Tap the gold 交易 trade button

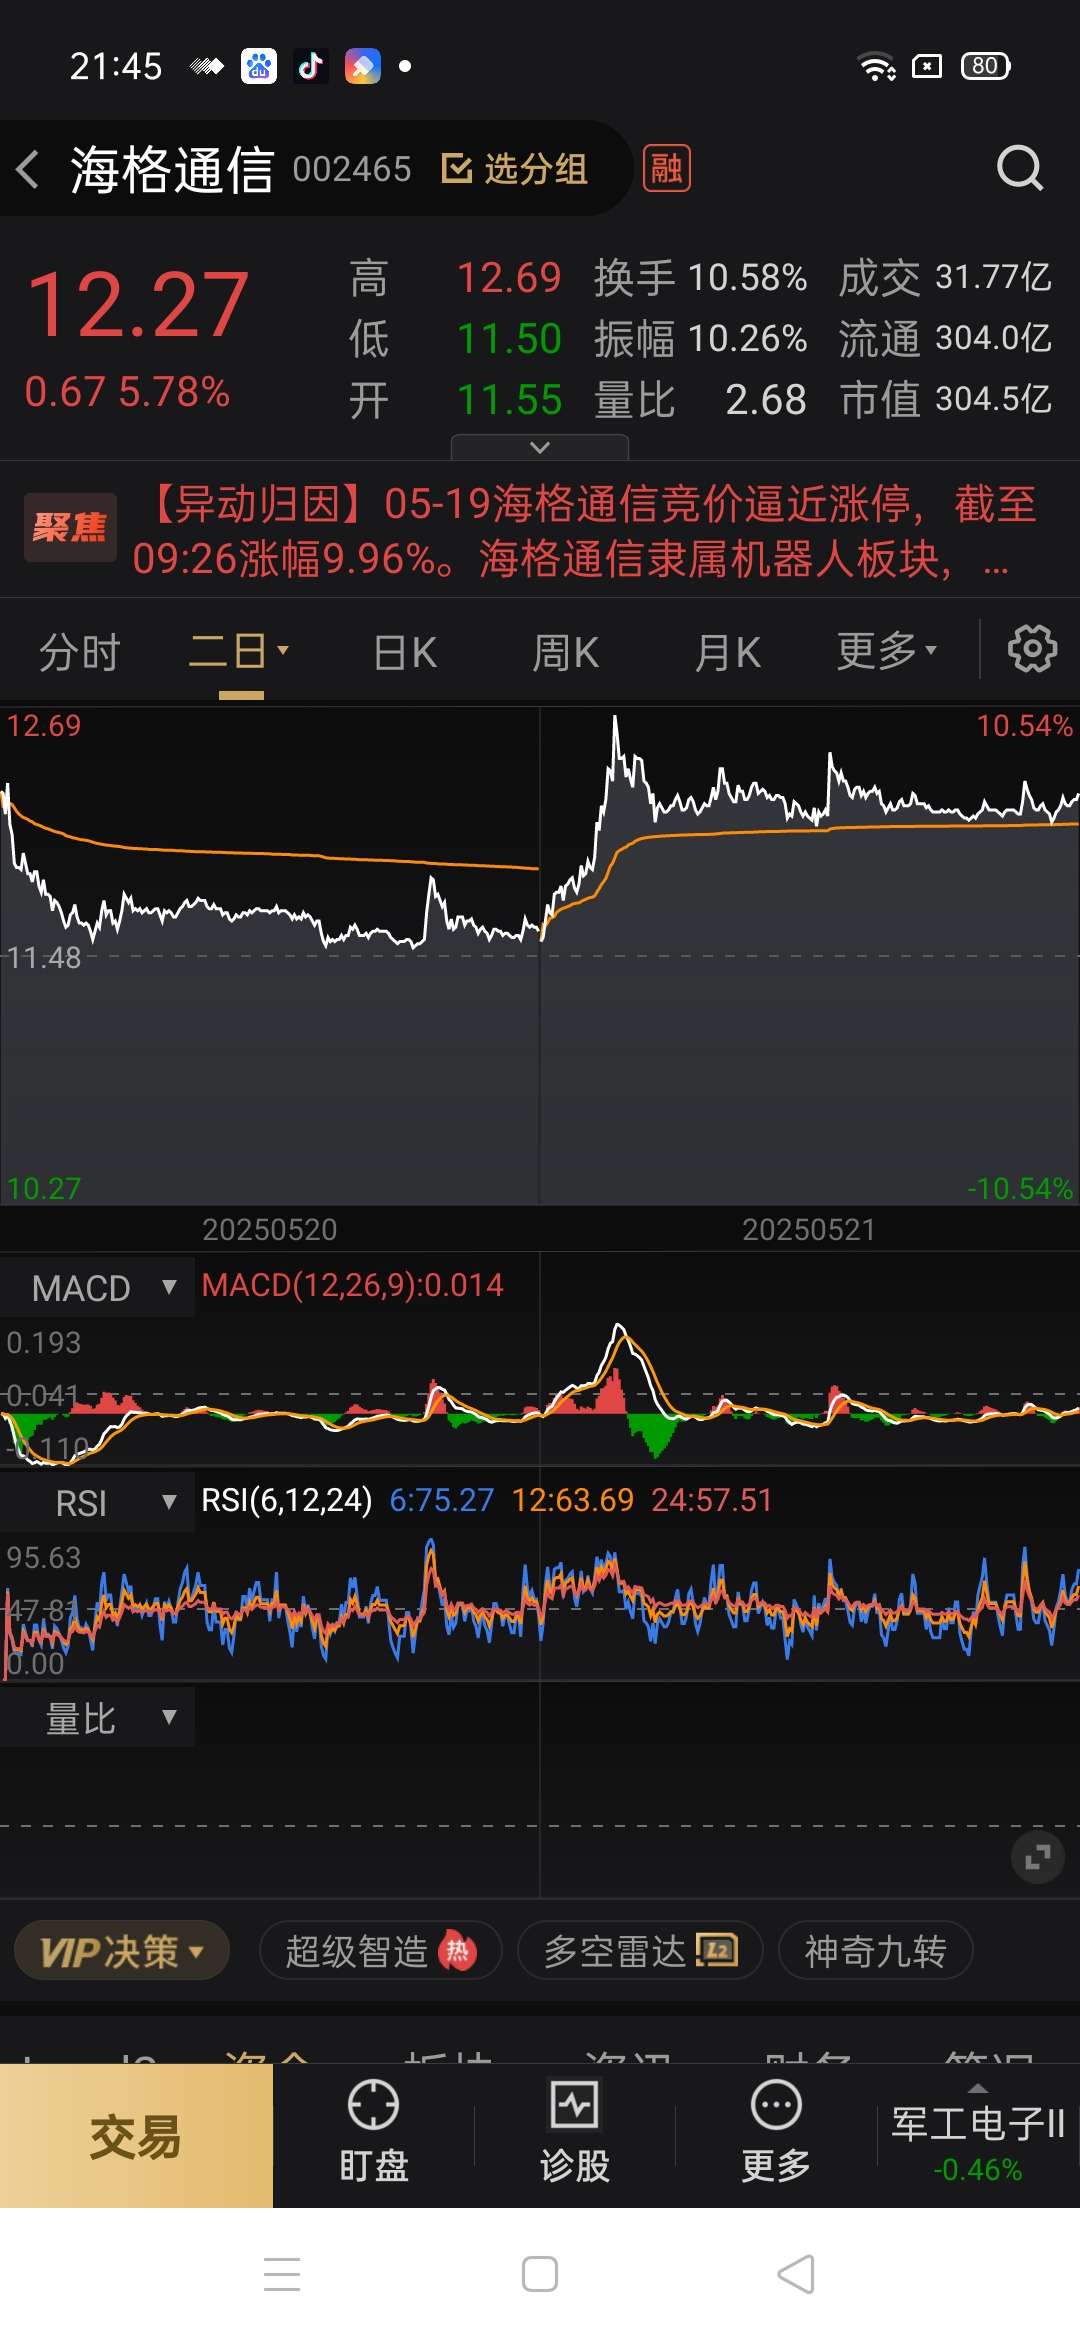click(136, 2137)
